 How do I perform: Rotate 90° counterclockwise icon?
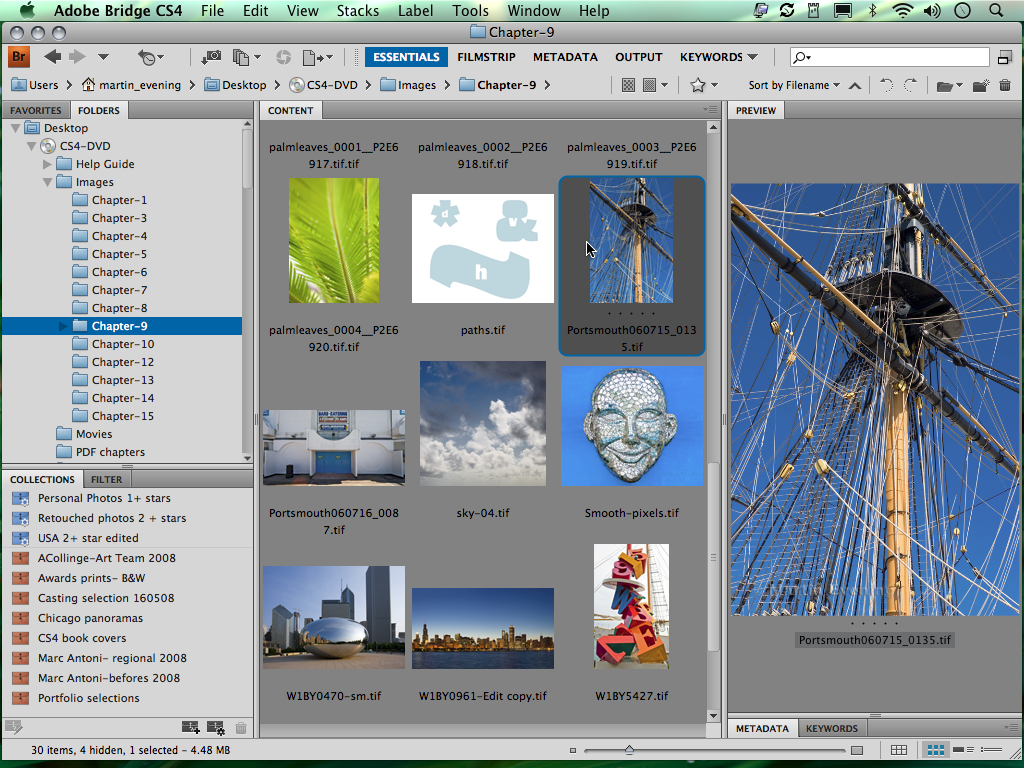[x=886, y=85]
